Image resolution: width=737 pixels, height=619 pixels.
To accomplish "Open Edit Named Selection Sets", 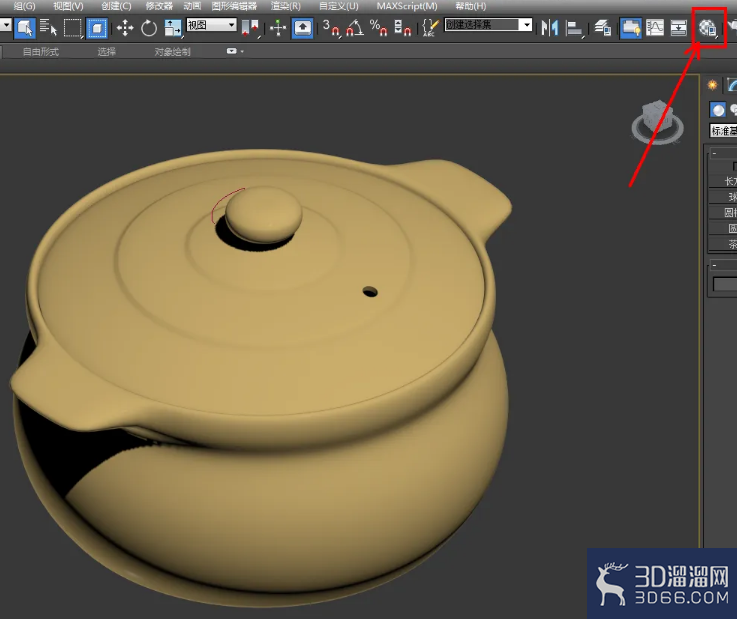I will coord(431,28).
